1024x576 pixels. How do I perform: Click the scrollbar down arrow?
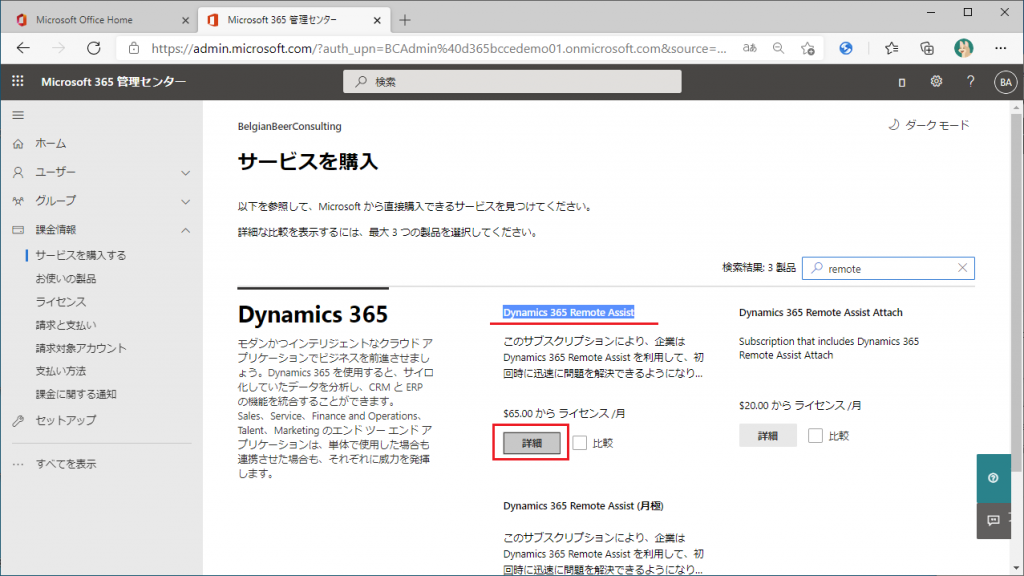1016,568
